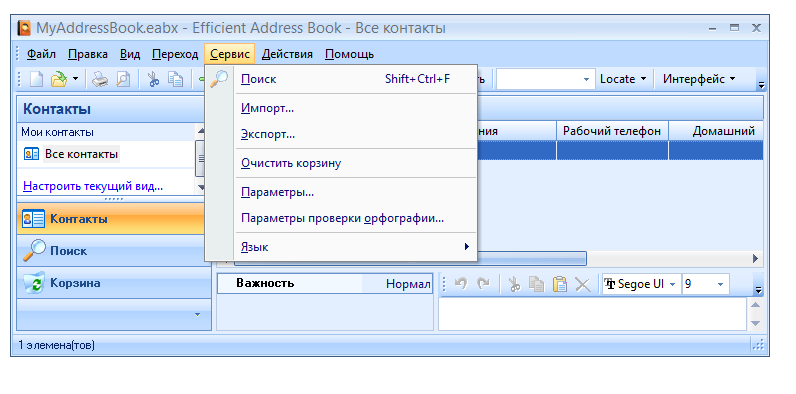Click the recycle bin icon beside Корзина
The width and height of the screenshot is (796, 394).
pos(34,283)
